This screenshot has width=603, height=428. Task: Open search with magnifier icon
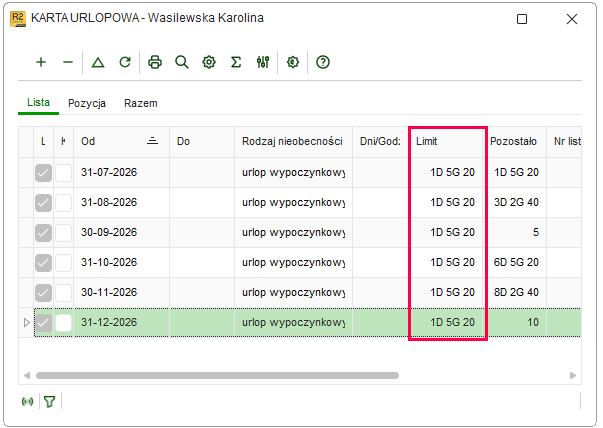pos(182,62)
